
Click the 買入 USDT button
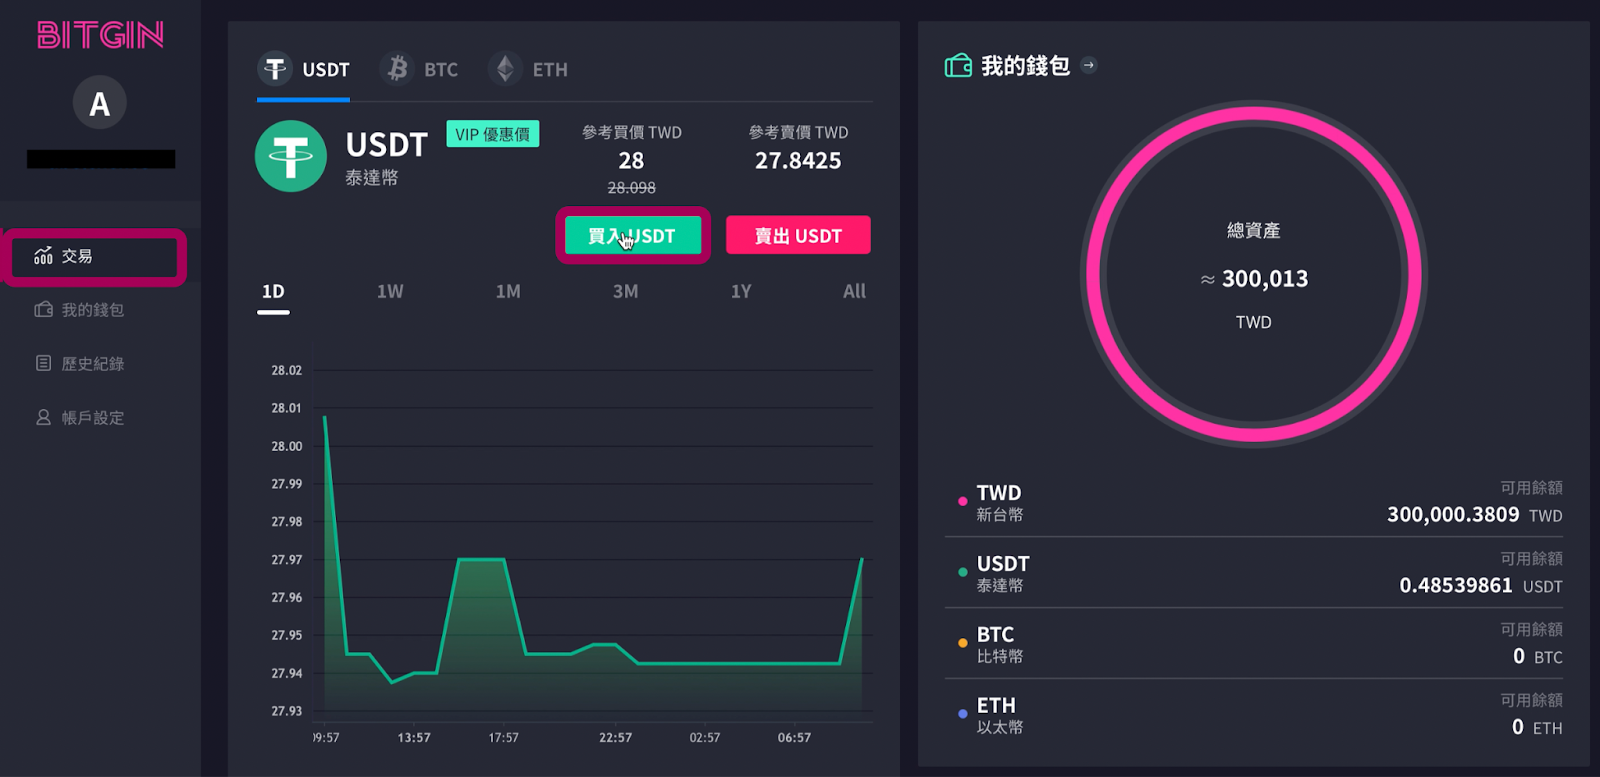coord(633,236)
